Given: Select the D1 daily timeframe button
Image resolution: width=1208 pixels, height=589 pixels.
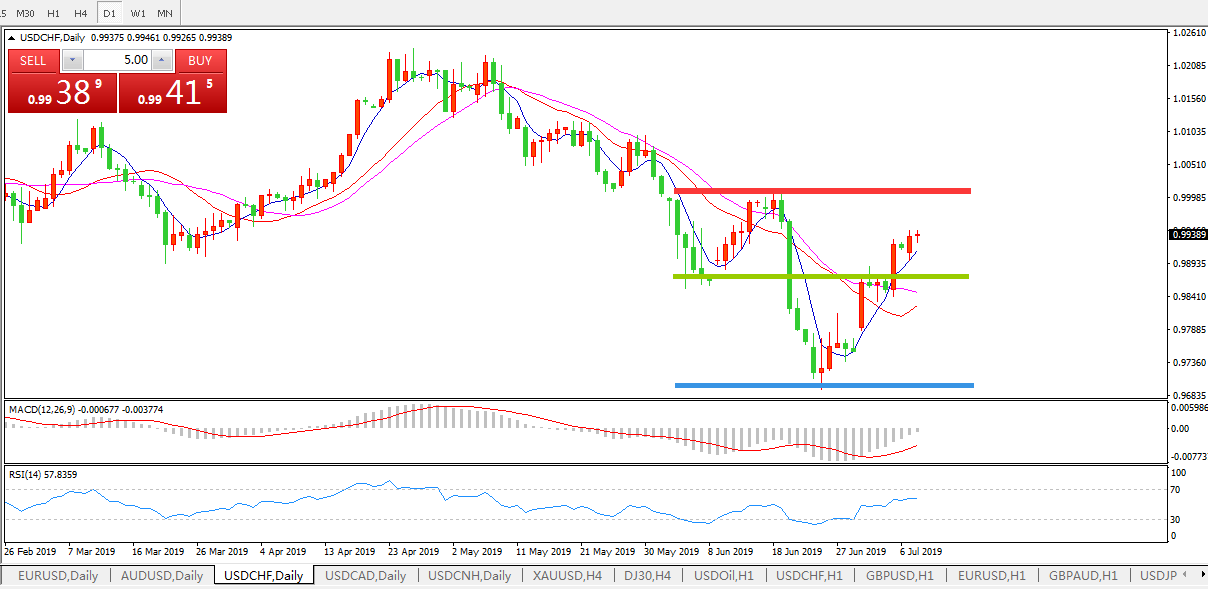Looking at the screenshot, I should pyautogui.click(x=110, y=13).
